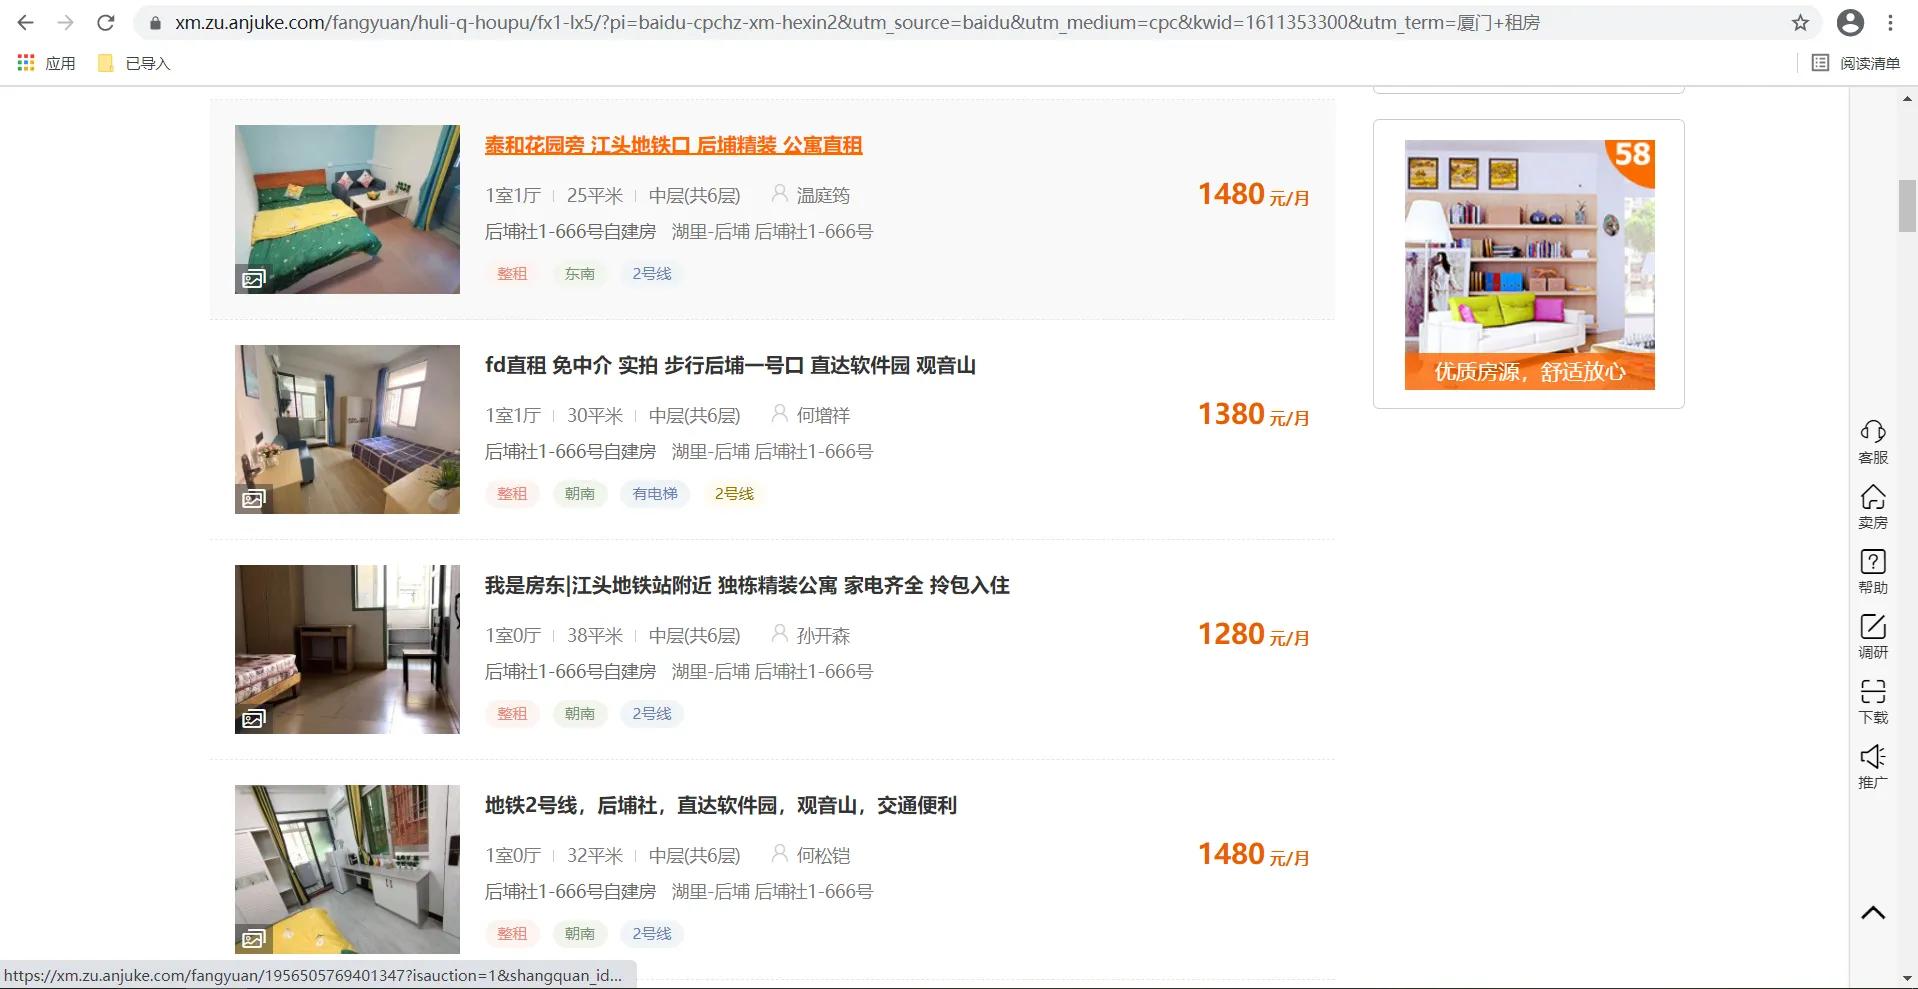Open the 阅读清单 reading list
This screenshot has width=1918, height=989.
coord(1856,63)
